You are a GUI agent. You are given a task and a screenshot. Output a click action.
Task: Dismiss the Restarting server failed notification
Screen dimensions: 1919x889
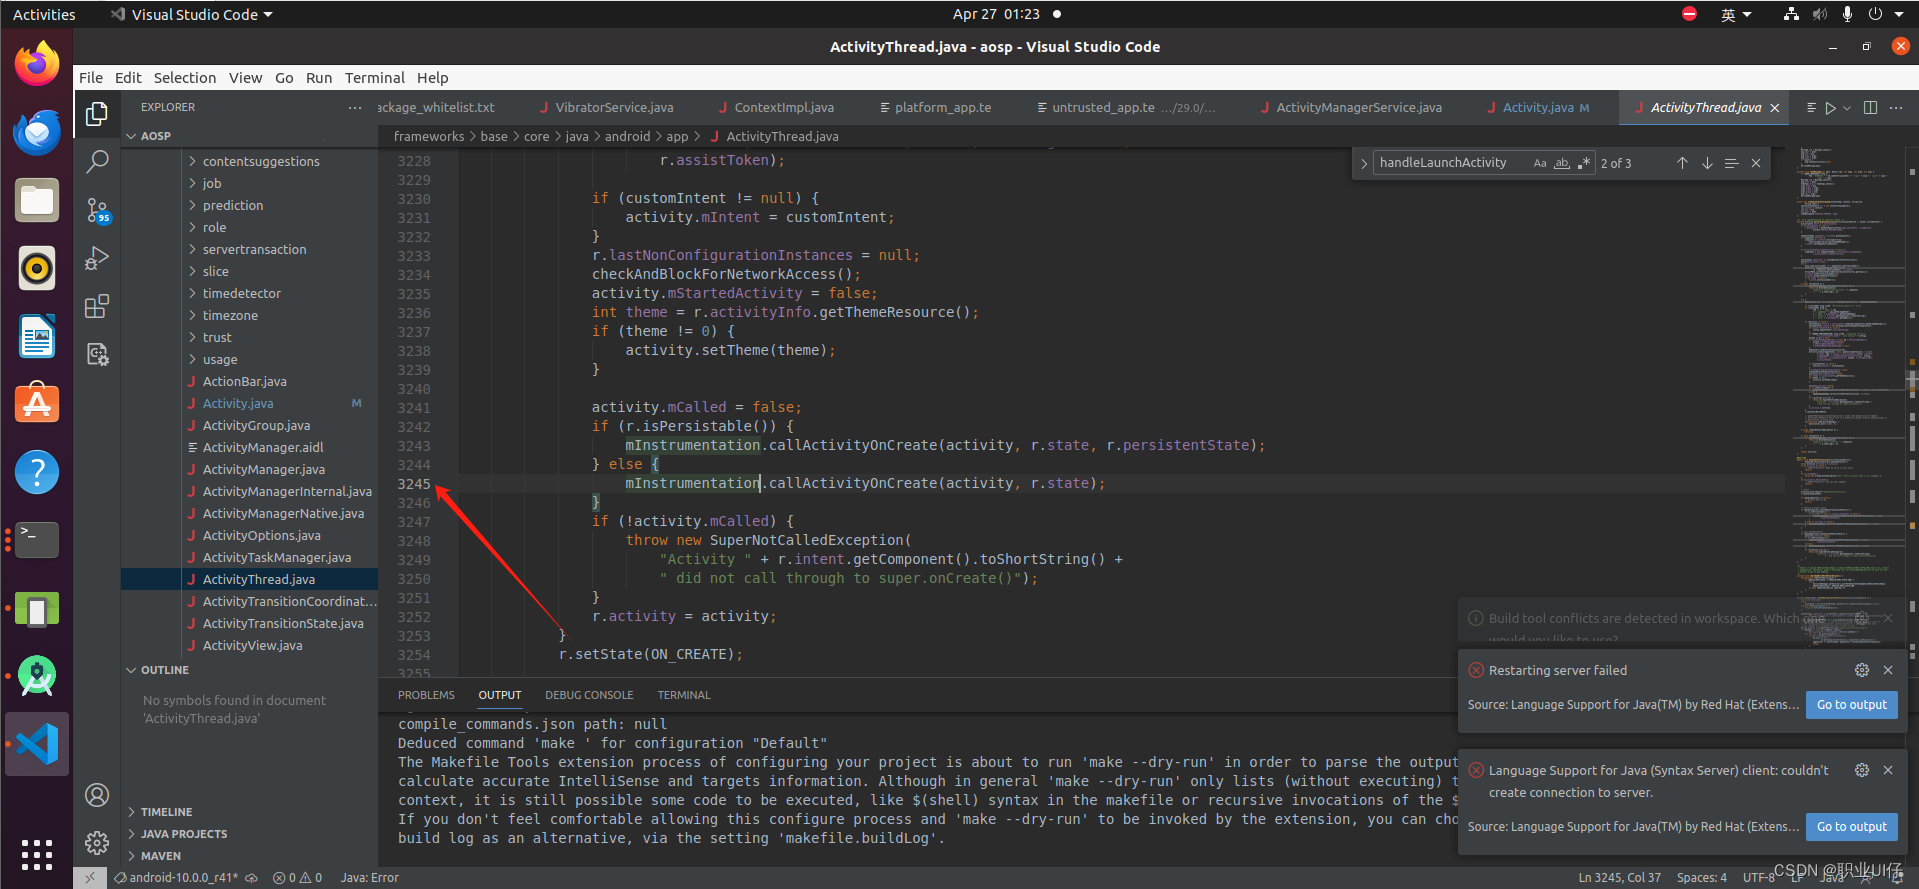point(1888,670)
